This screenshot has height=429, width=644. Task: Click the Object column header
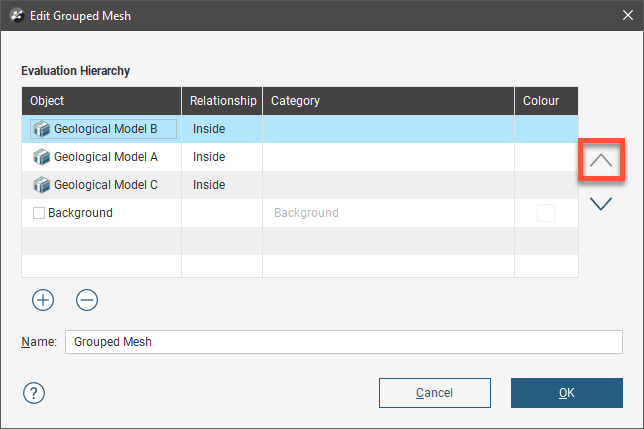[100, 101]
